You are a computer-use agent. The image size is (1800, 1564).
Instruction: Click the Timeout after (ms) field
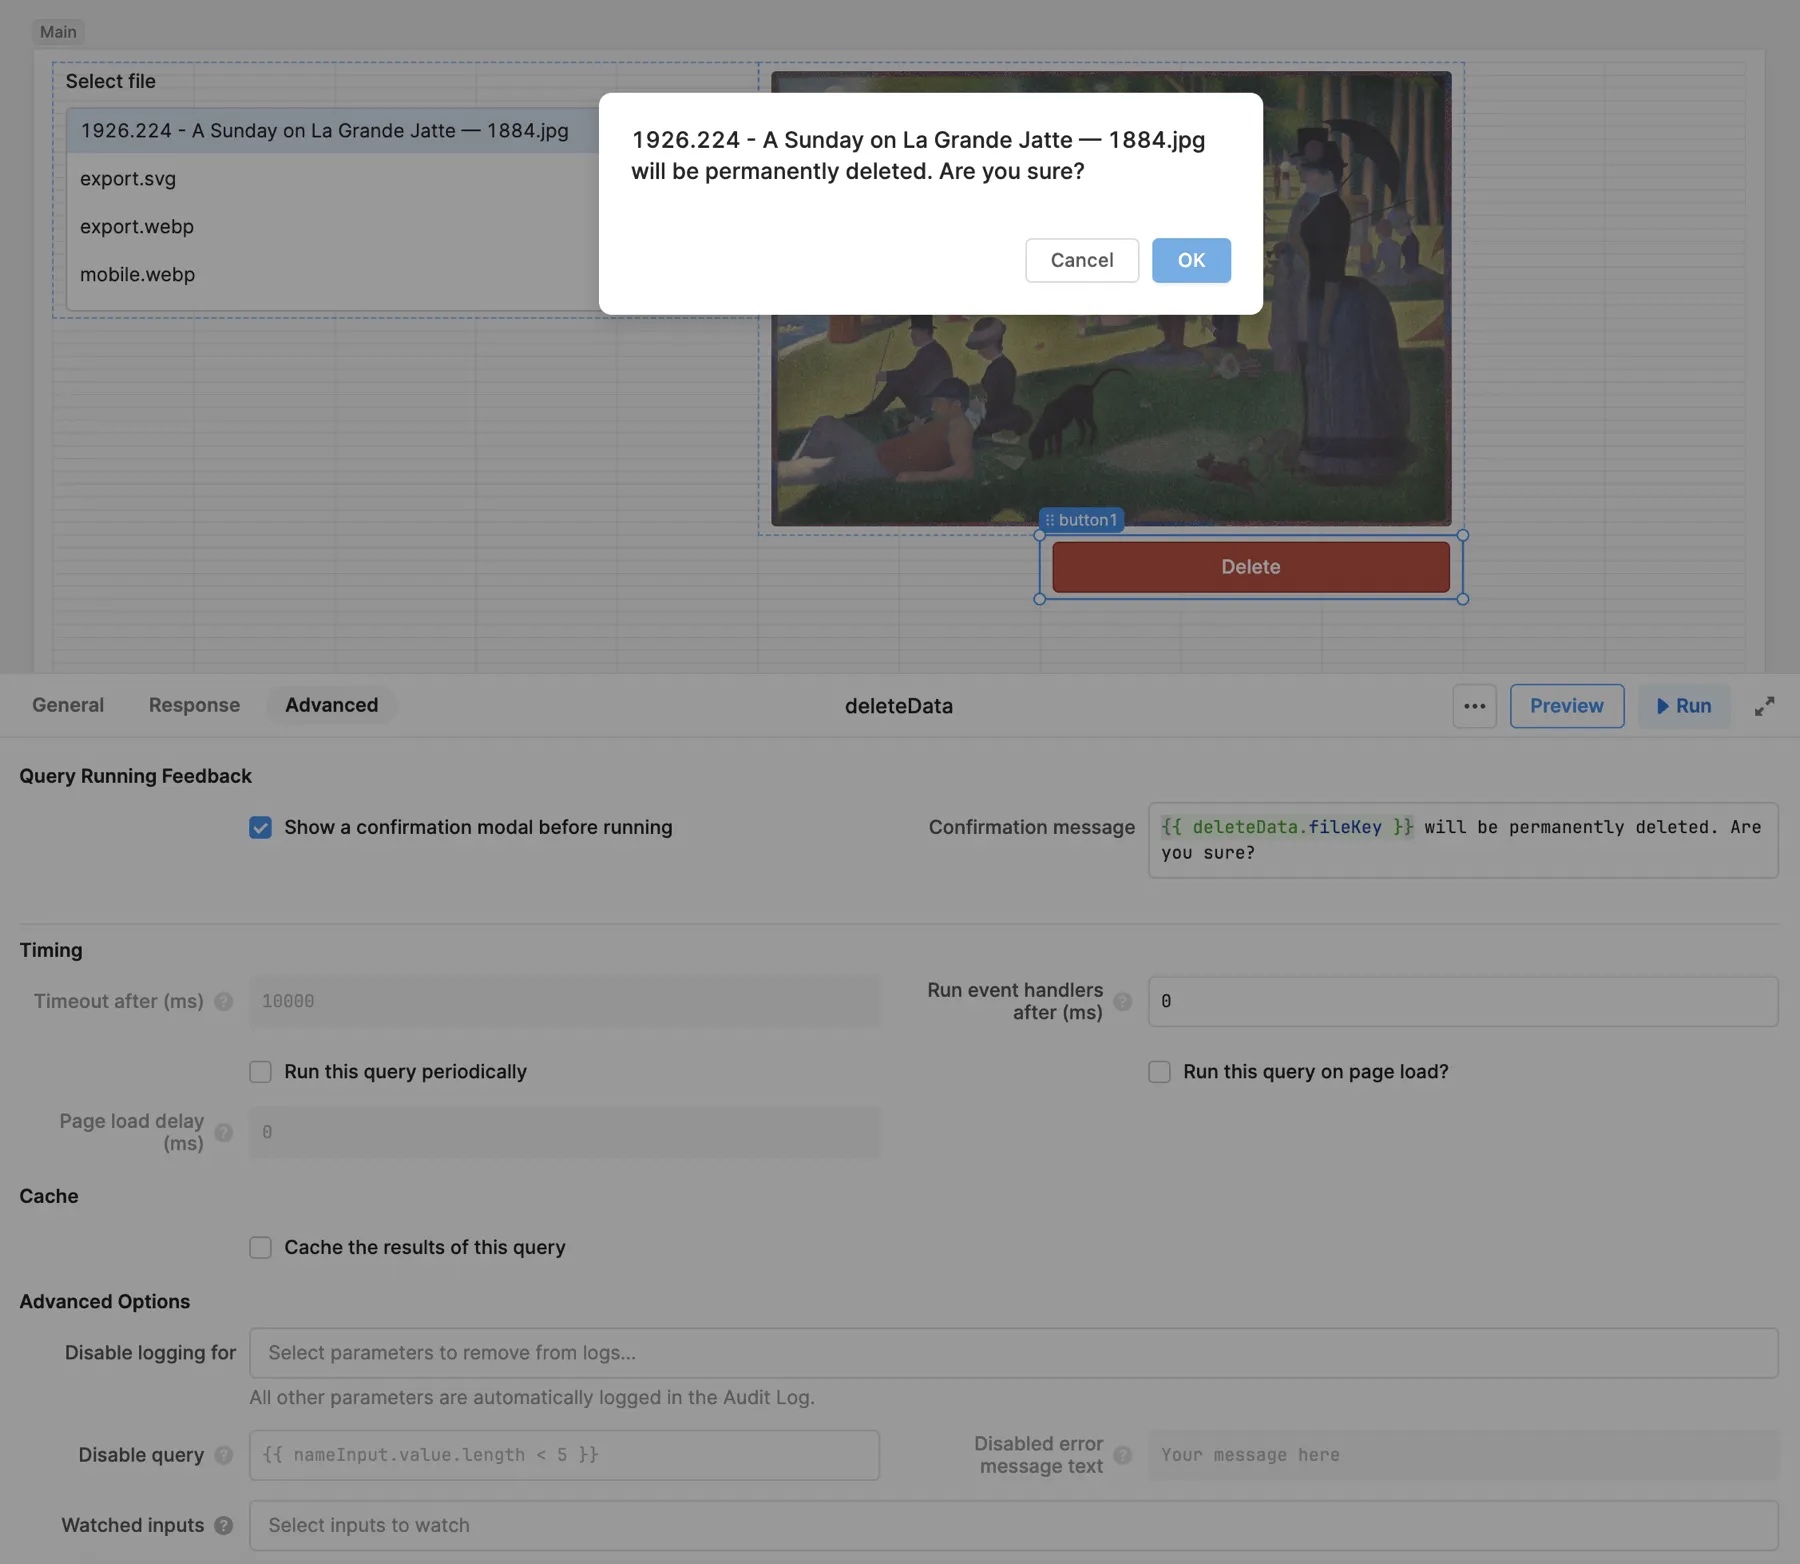click(x=564, y=1001)
